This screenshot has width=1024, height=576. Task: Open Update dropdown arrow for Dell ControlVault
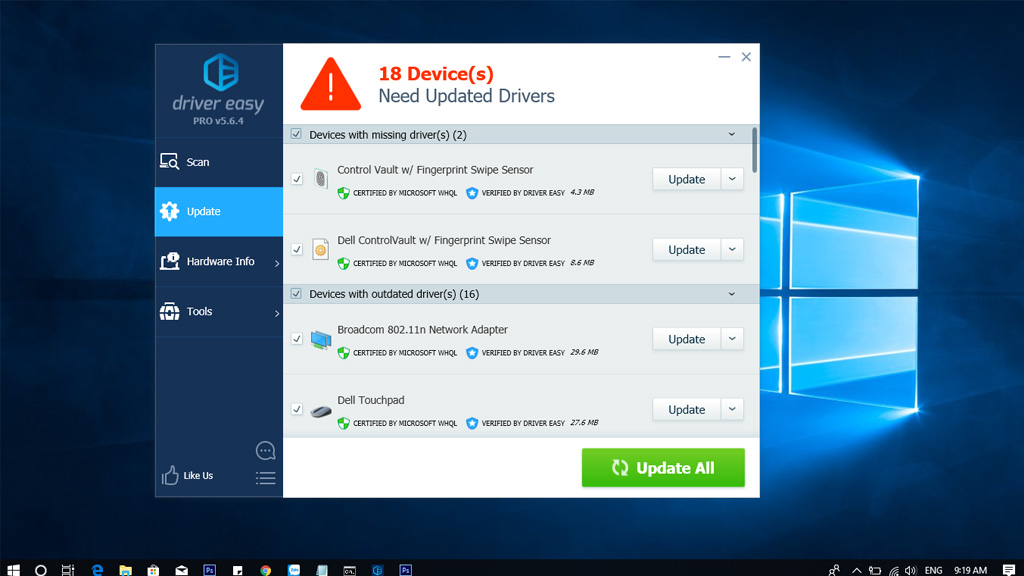point(732,249)
